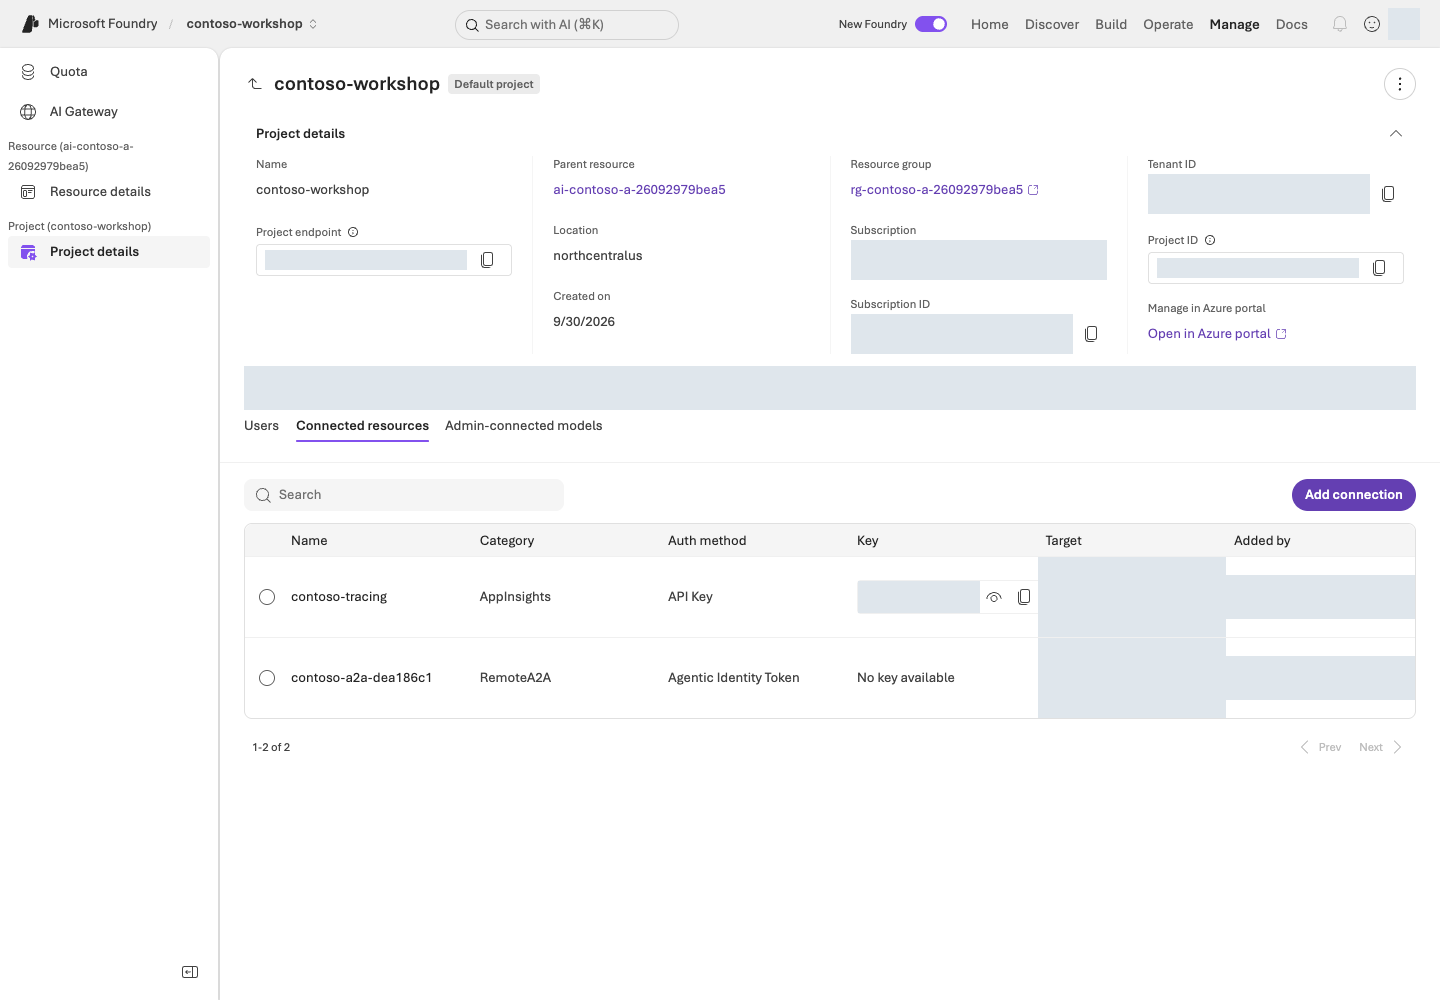Copy the contoso-tracing API key
Screen dimensions: 1440x1000
(x=1024, y=597)
